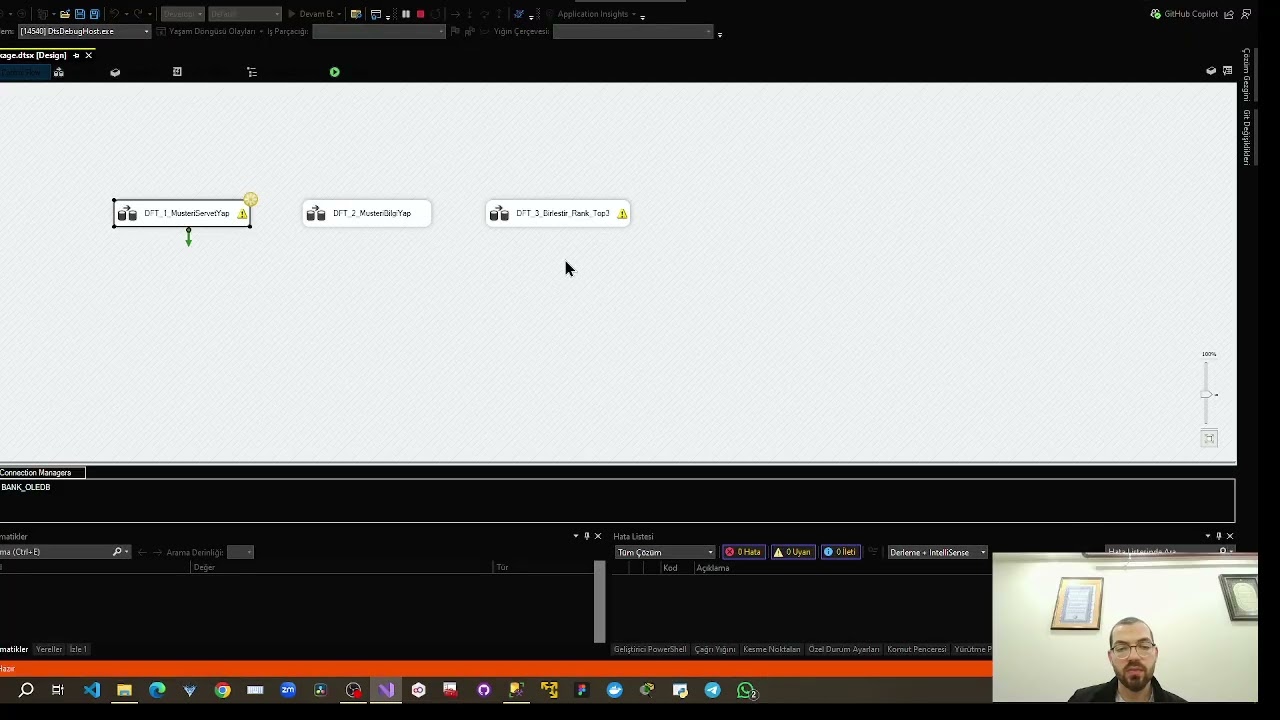The image size is (1280, 720).
Task: Select the BANK_OLEDB connection manager
Action: pos(26,487)
